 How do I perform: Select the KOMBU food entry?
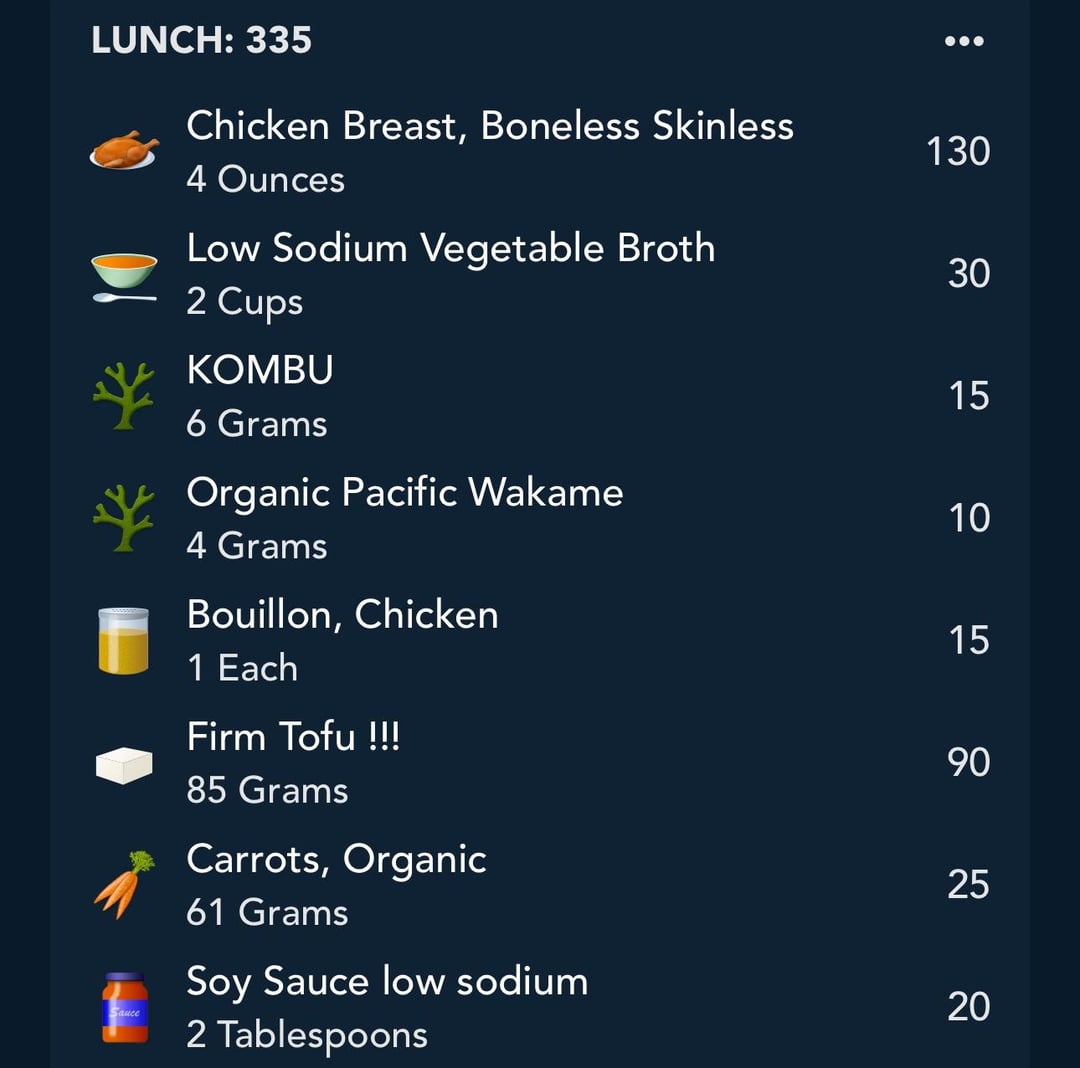[540, 396]
